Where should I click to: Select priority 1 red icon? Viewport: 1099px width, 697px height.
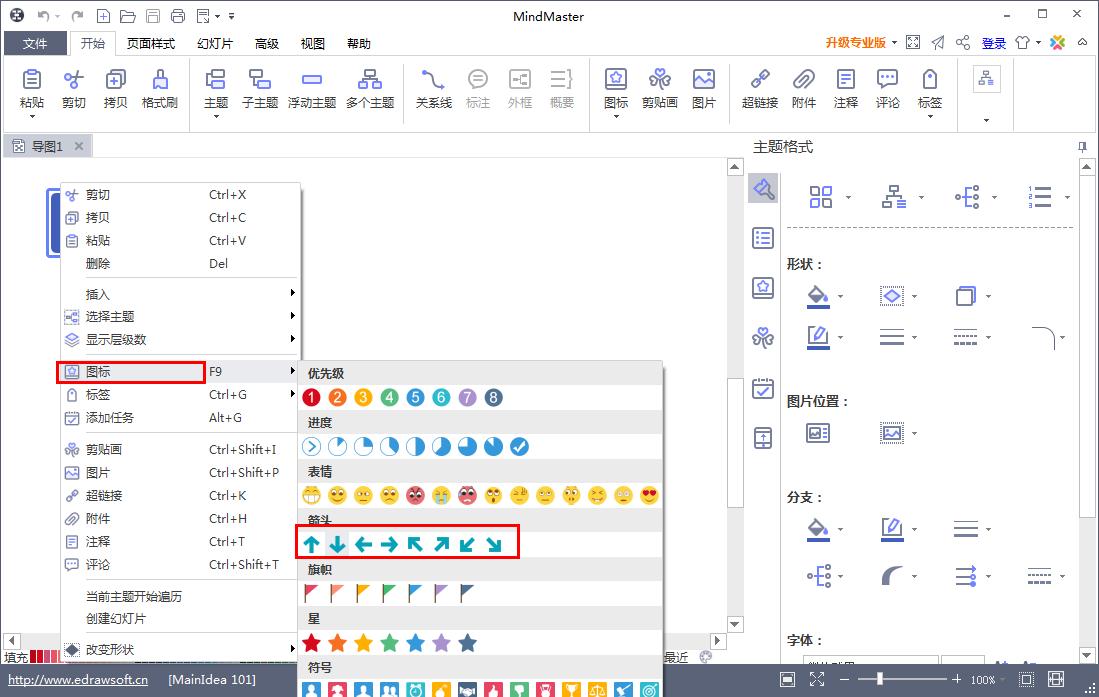pos(311,398)
